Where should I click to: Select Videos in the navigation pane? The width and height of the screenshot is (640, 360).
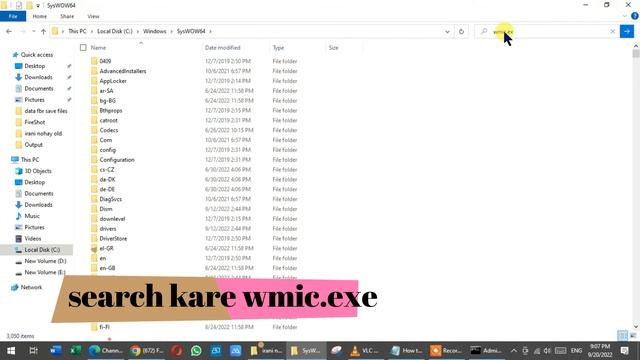[x=33, y=238]
